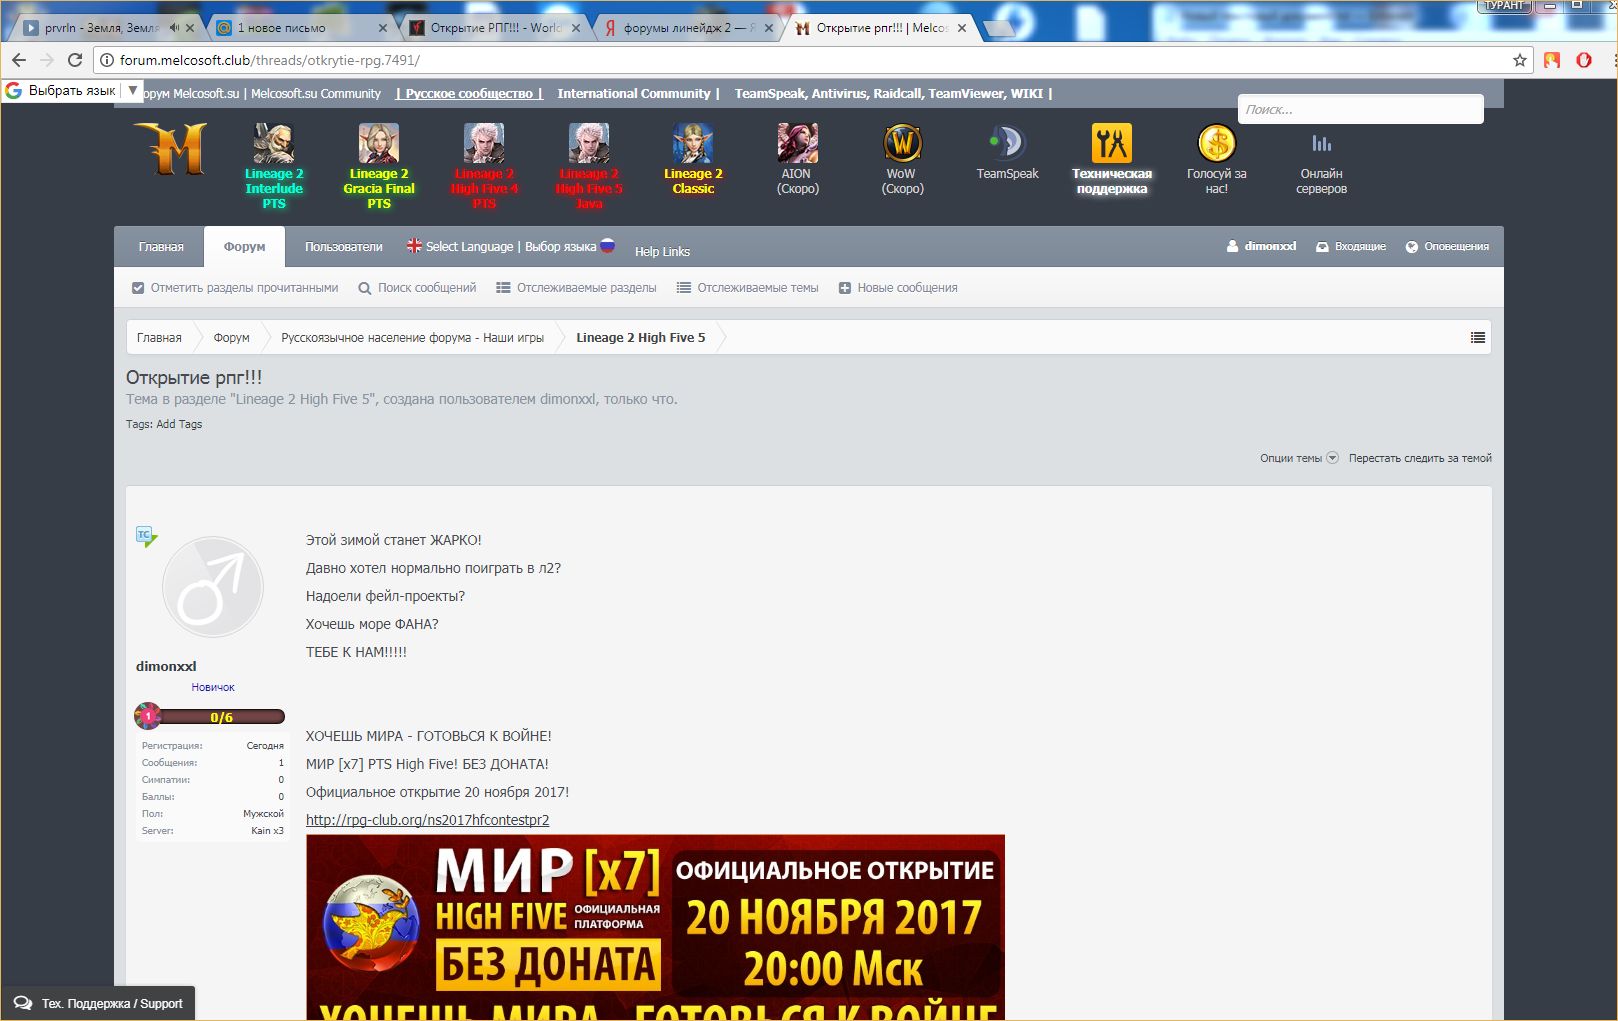Go back with the browser back arrow
The width and height of the screenshot is (1618, 1021).
click(x=19, y=60)
